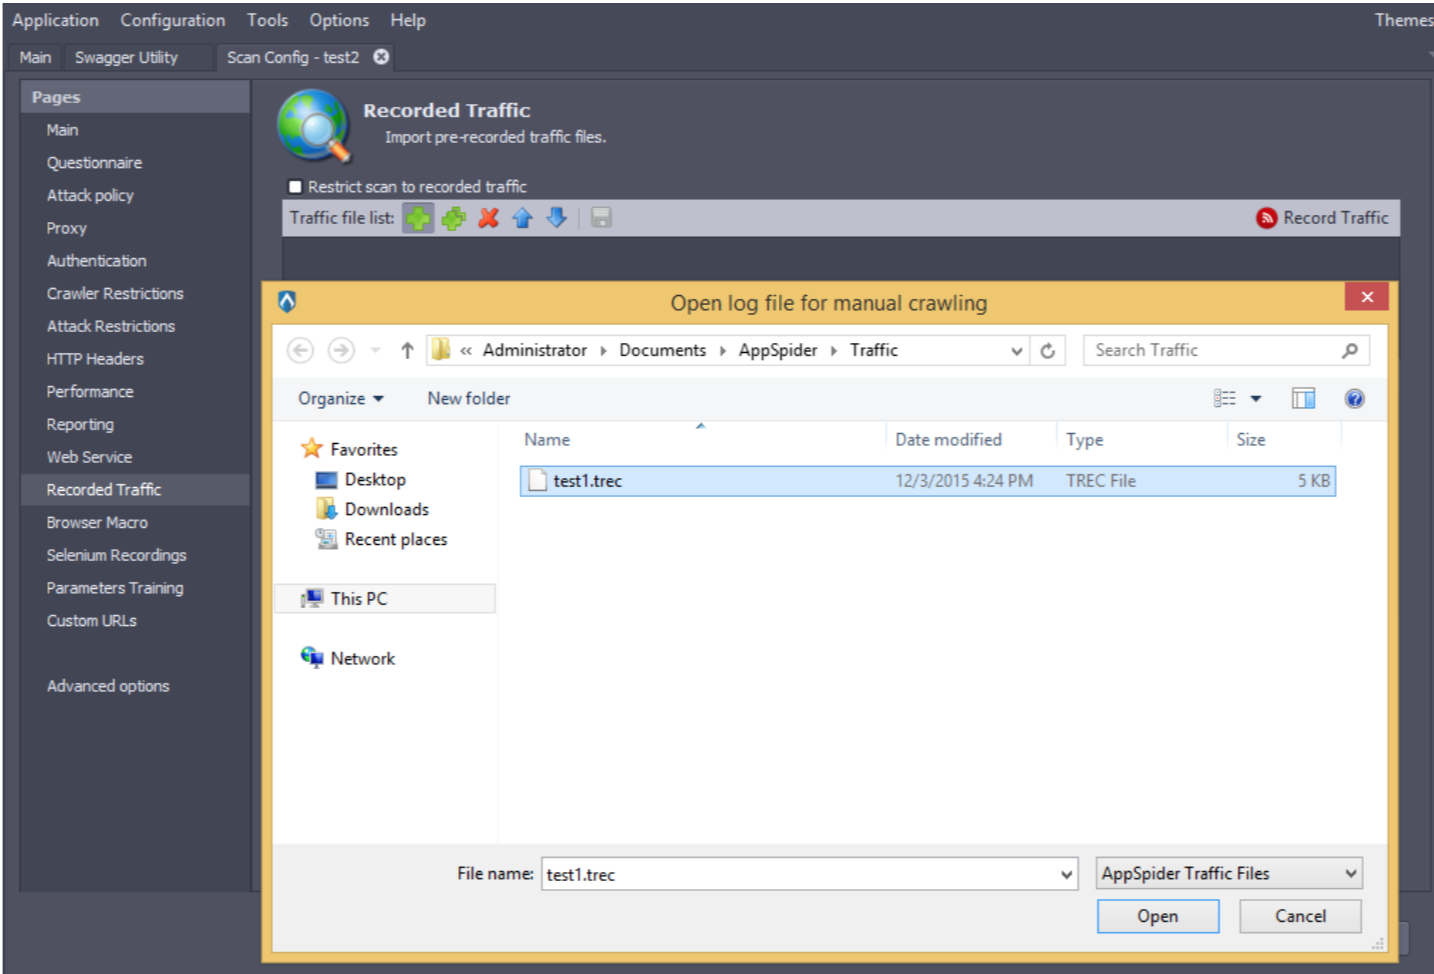
Task: Click in the Search Traffic field
Action: point(1212,351)
